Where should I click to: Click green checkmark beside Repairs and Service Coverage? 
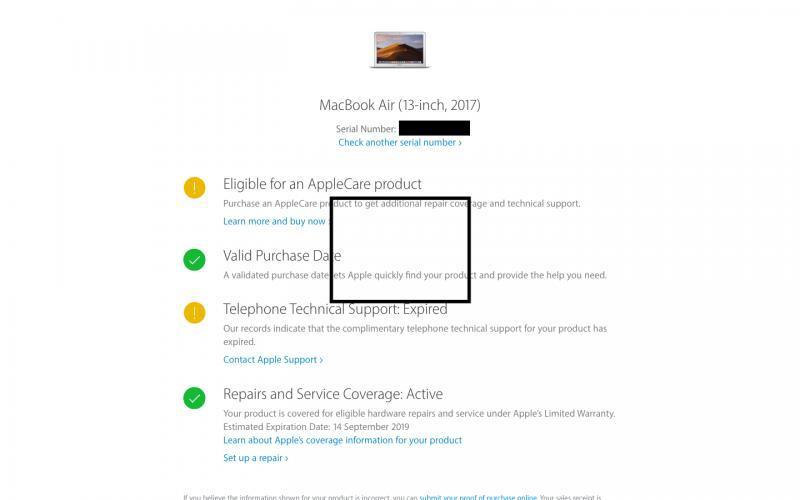(194, 398)
